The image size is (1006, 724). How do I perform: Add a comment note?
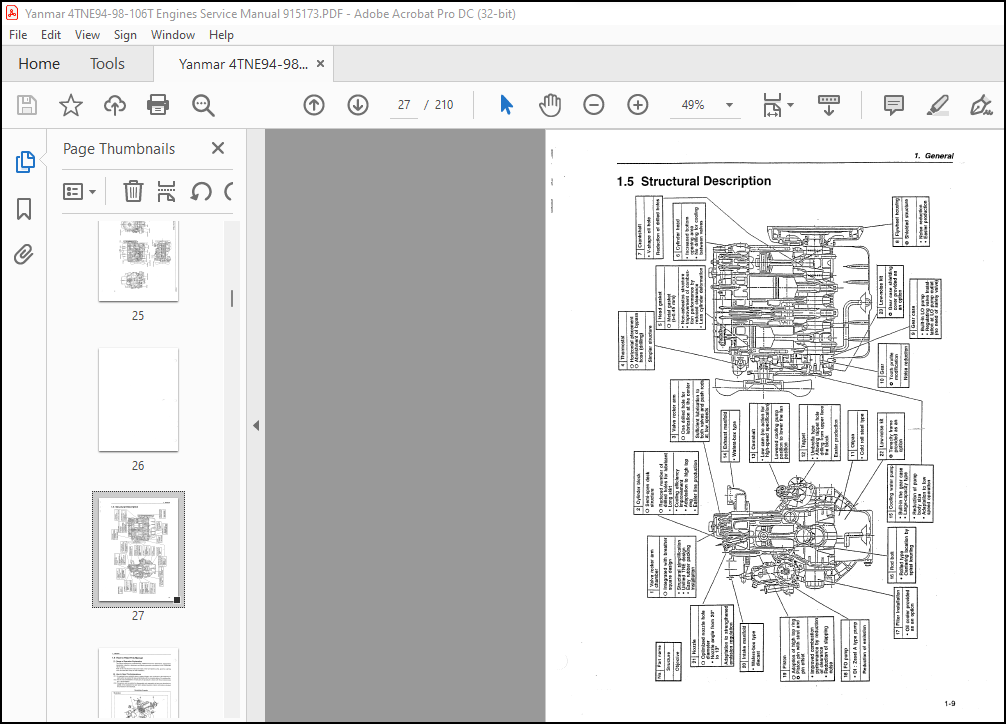(894, 105)
